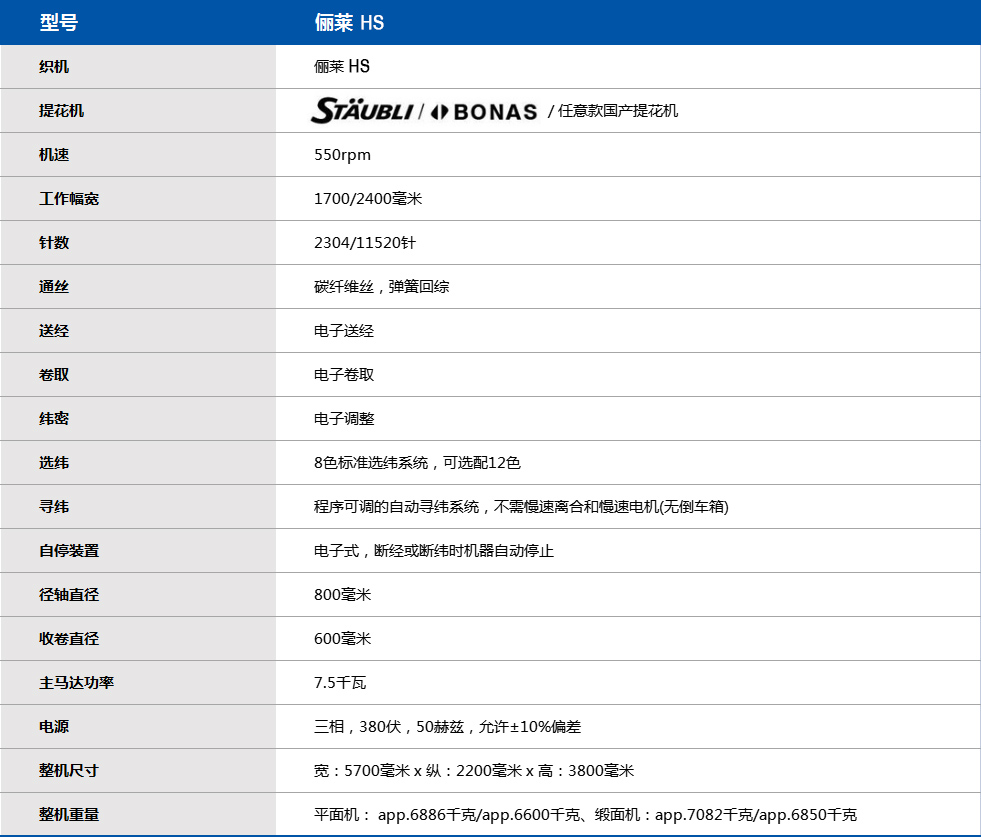Screen dimensions: 981x837
Task: Click the 织机 row label
Action: [54, 66]
